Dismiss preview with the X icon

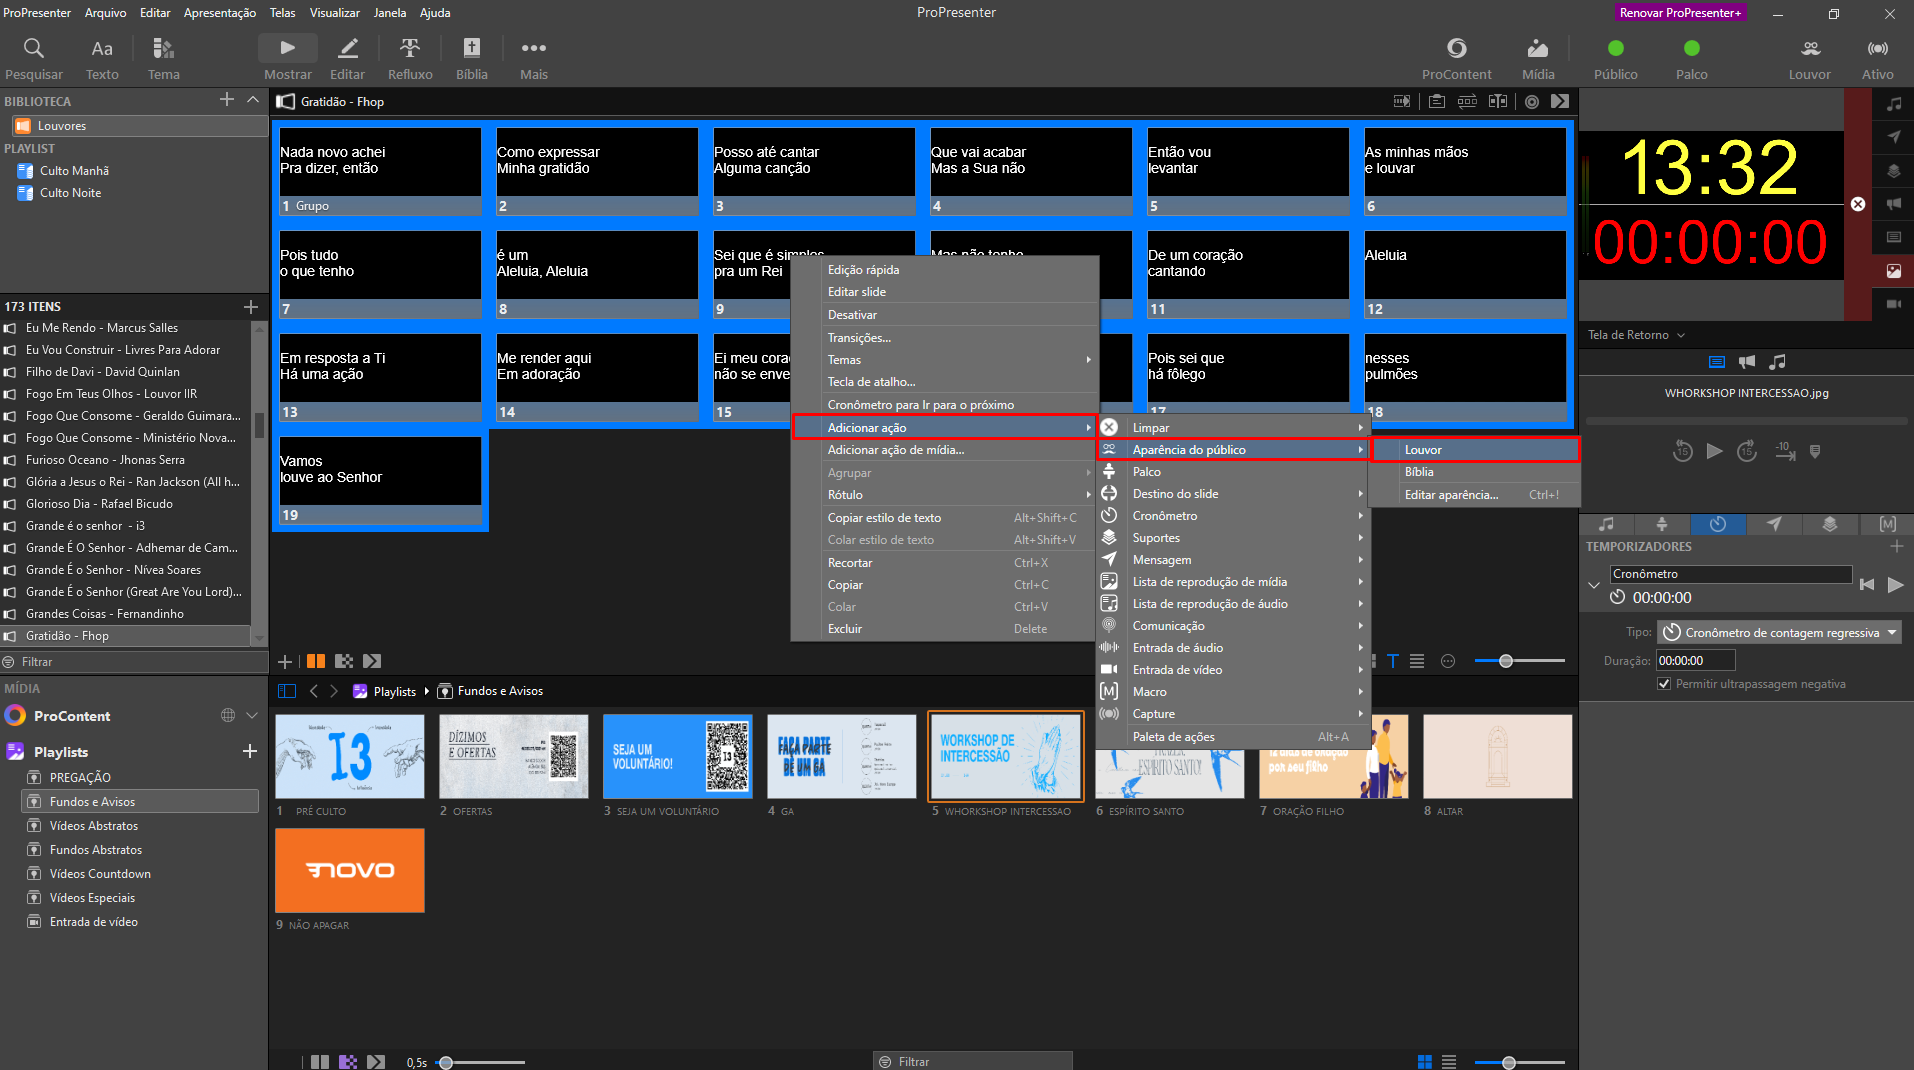point(1858,204)
